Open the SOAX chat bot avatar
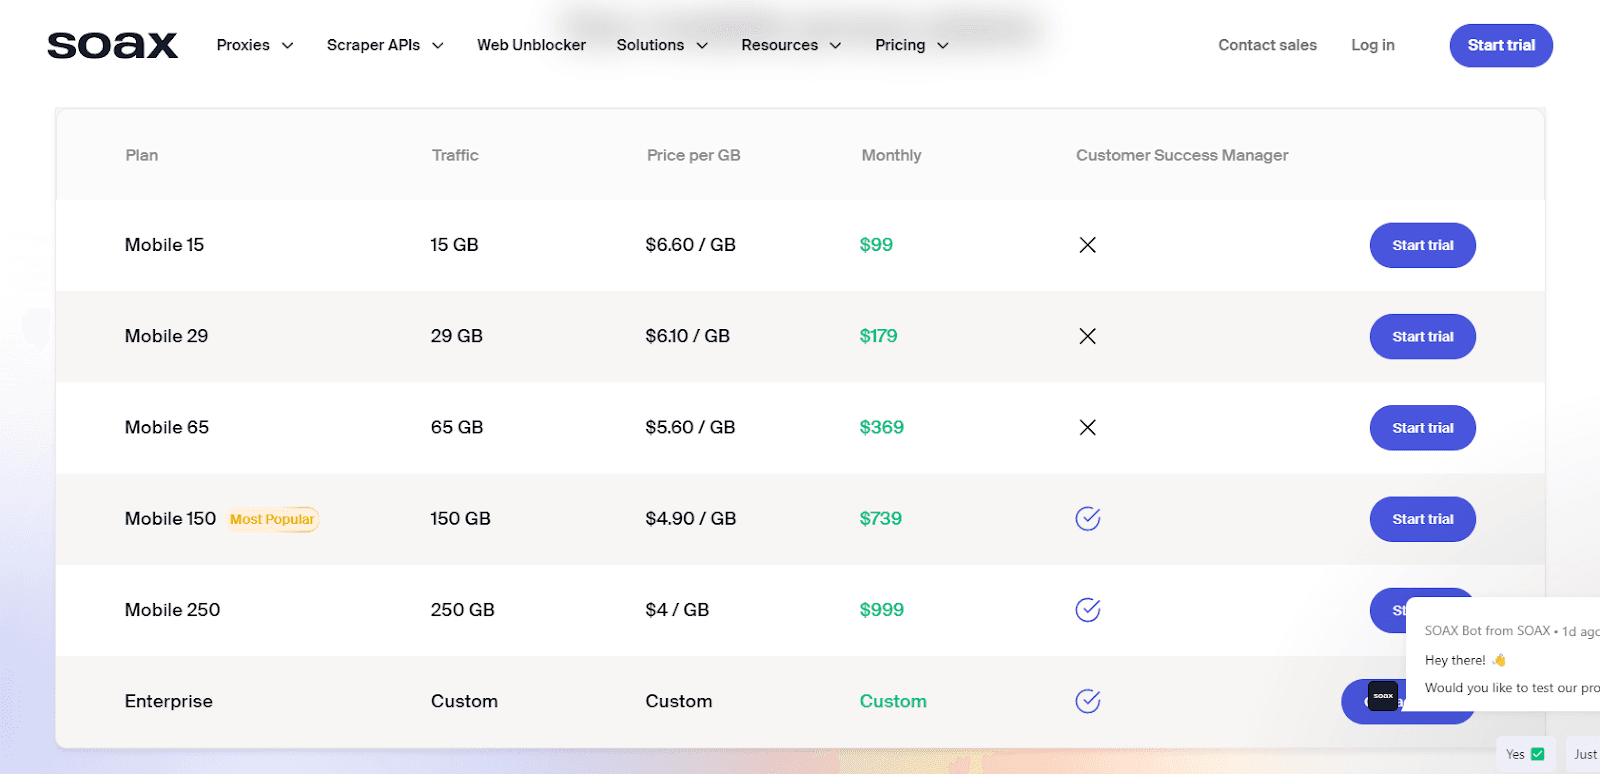 tap(1383, 696)
